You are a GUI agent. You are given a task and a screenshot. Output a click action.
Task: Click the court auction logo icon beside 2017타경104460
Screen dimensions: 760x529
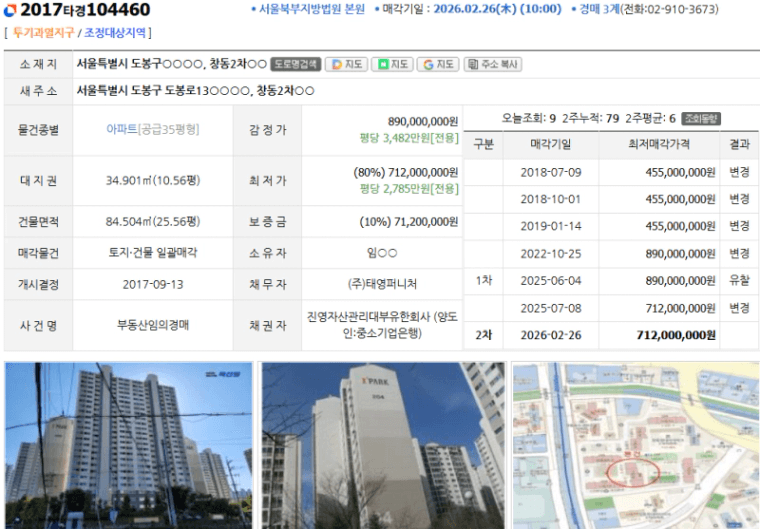(x=10, y=9)
